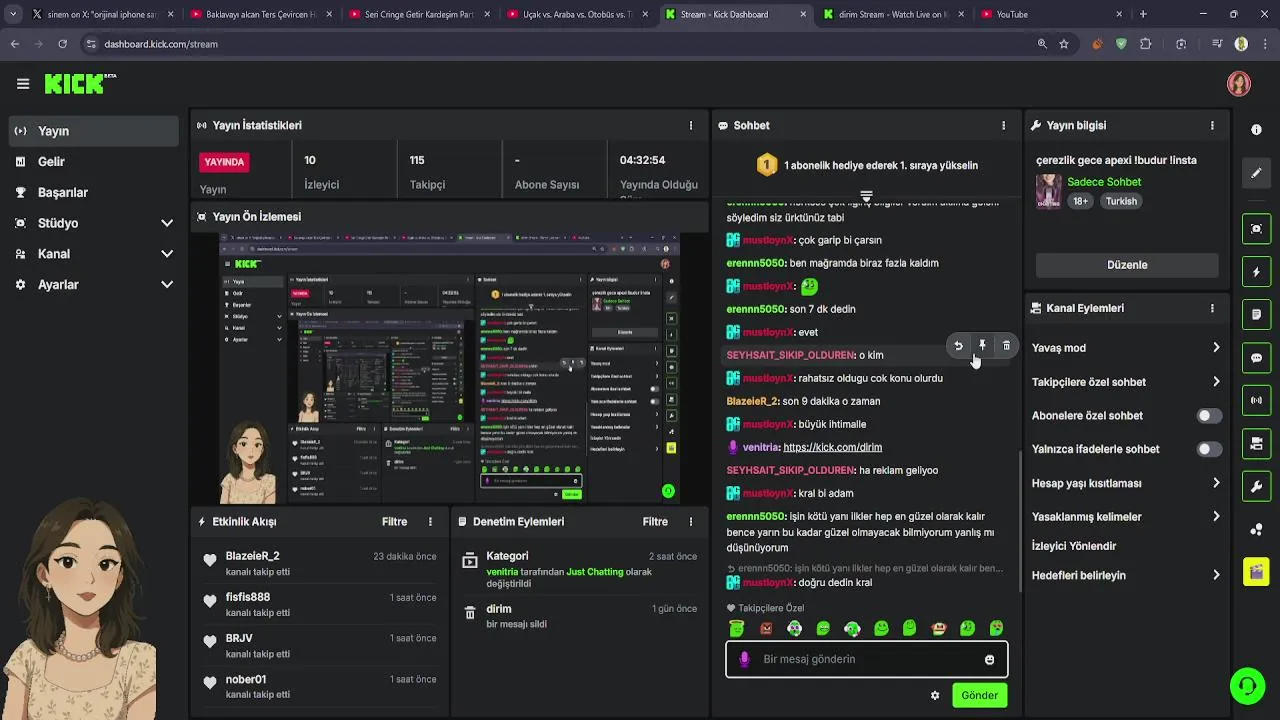Open the chat settings gear icon
The width and height of the screenshot is (1280, 720).
click(935, 695)
